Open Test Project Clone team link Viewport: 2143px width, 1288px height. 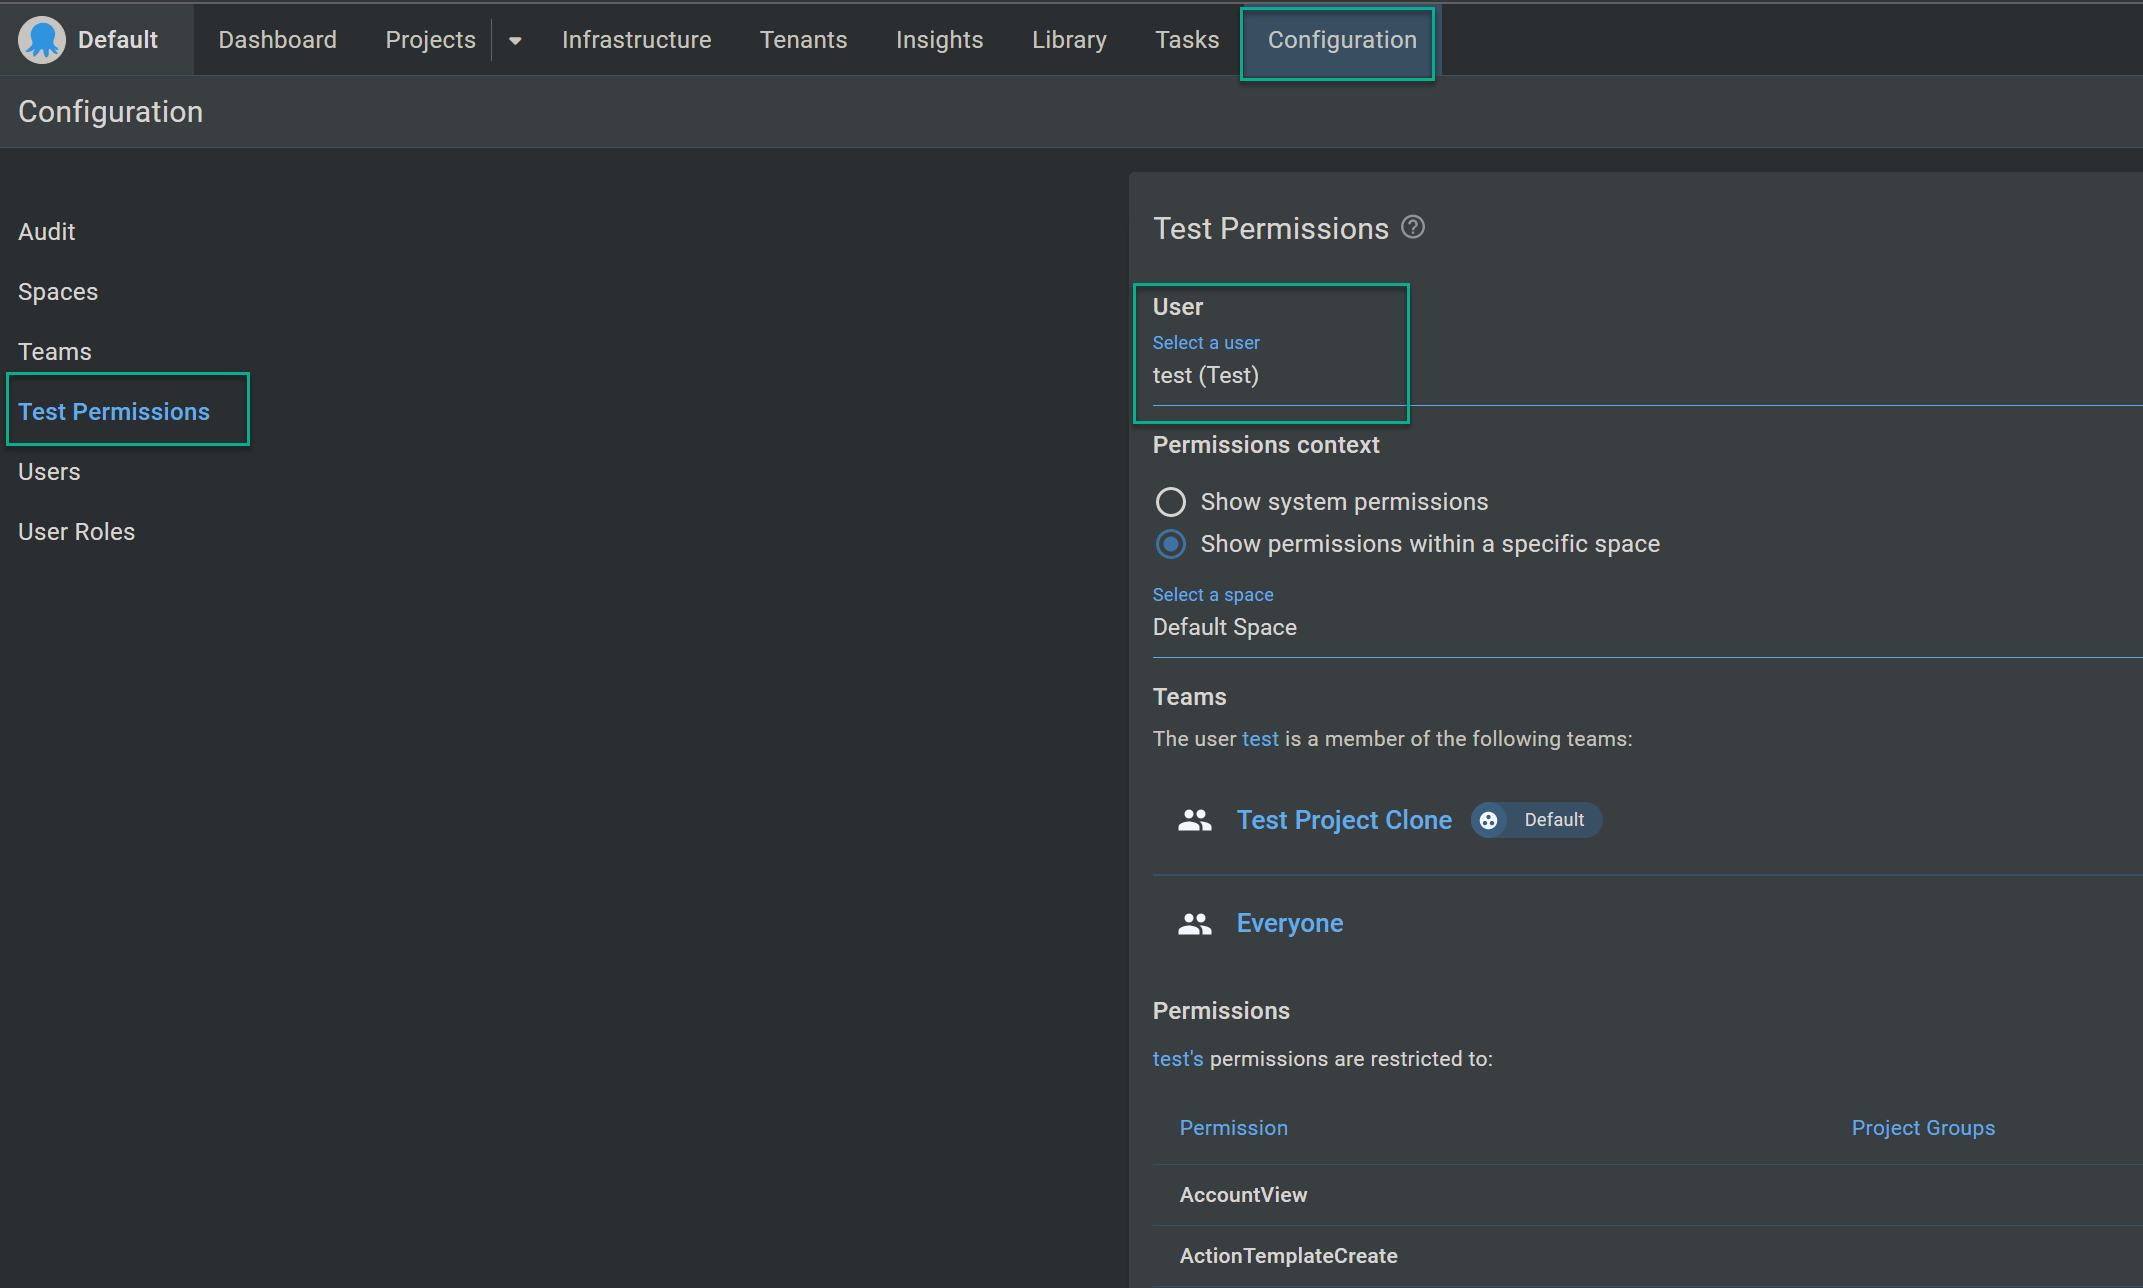coord(1343,820)
